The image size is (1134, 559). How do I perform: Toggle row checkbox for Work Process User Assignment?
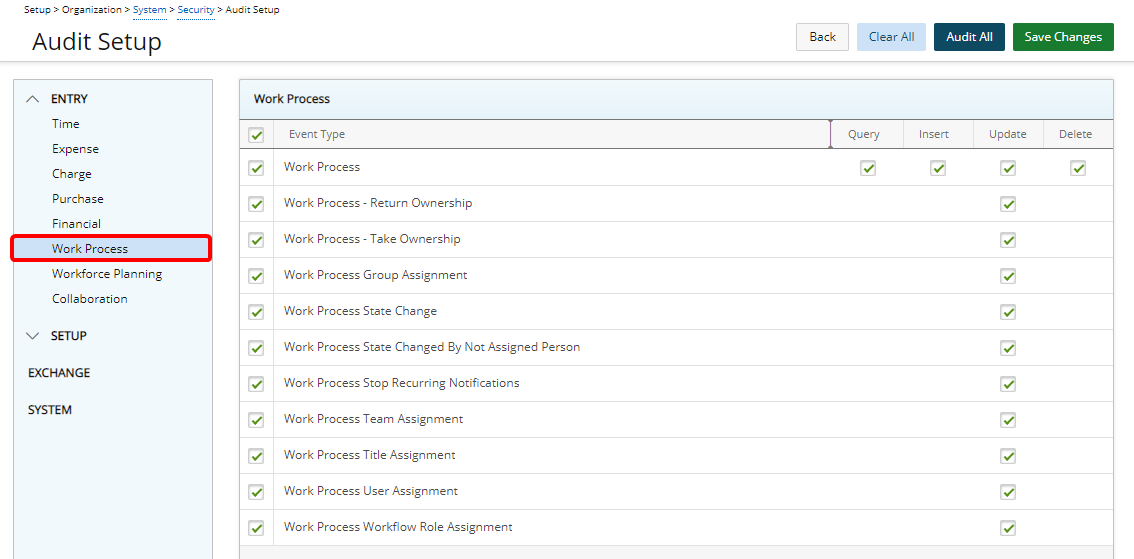click(256, 492)
